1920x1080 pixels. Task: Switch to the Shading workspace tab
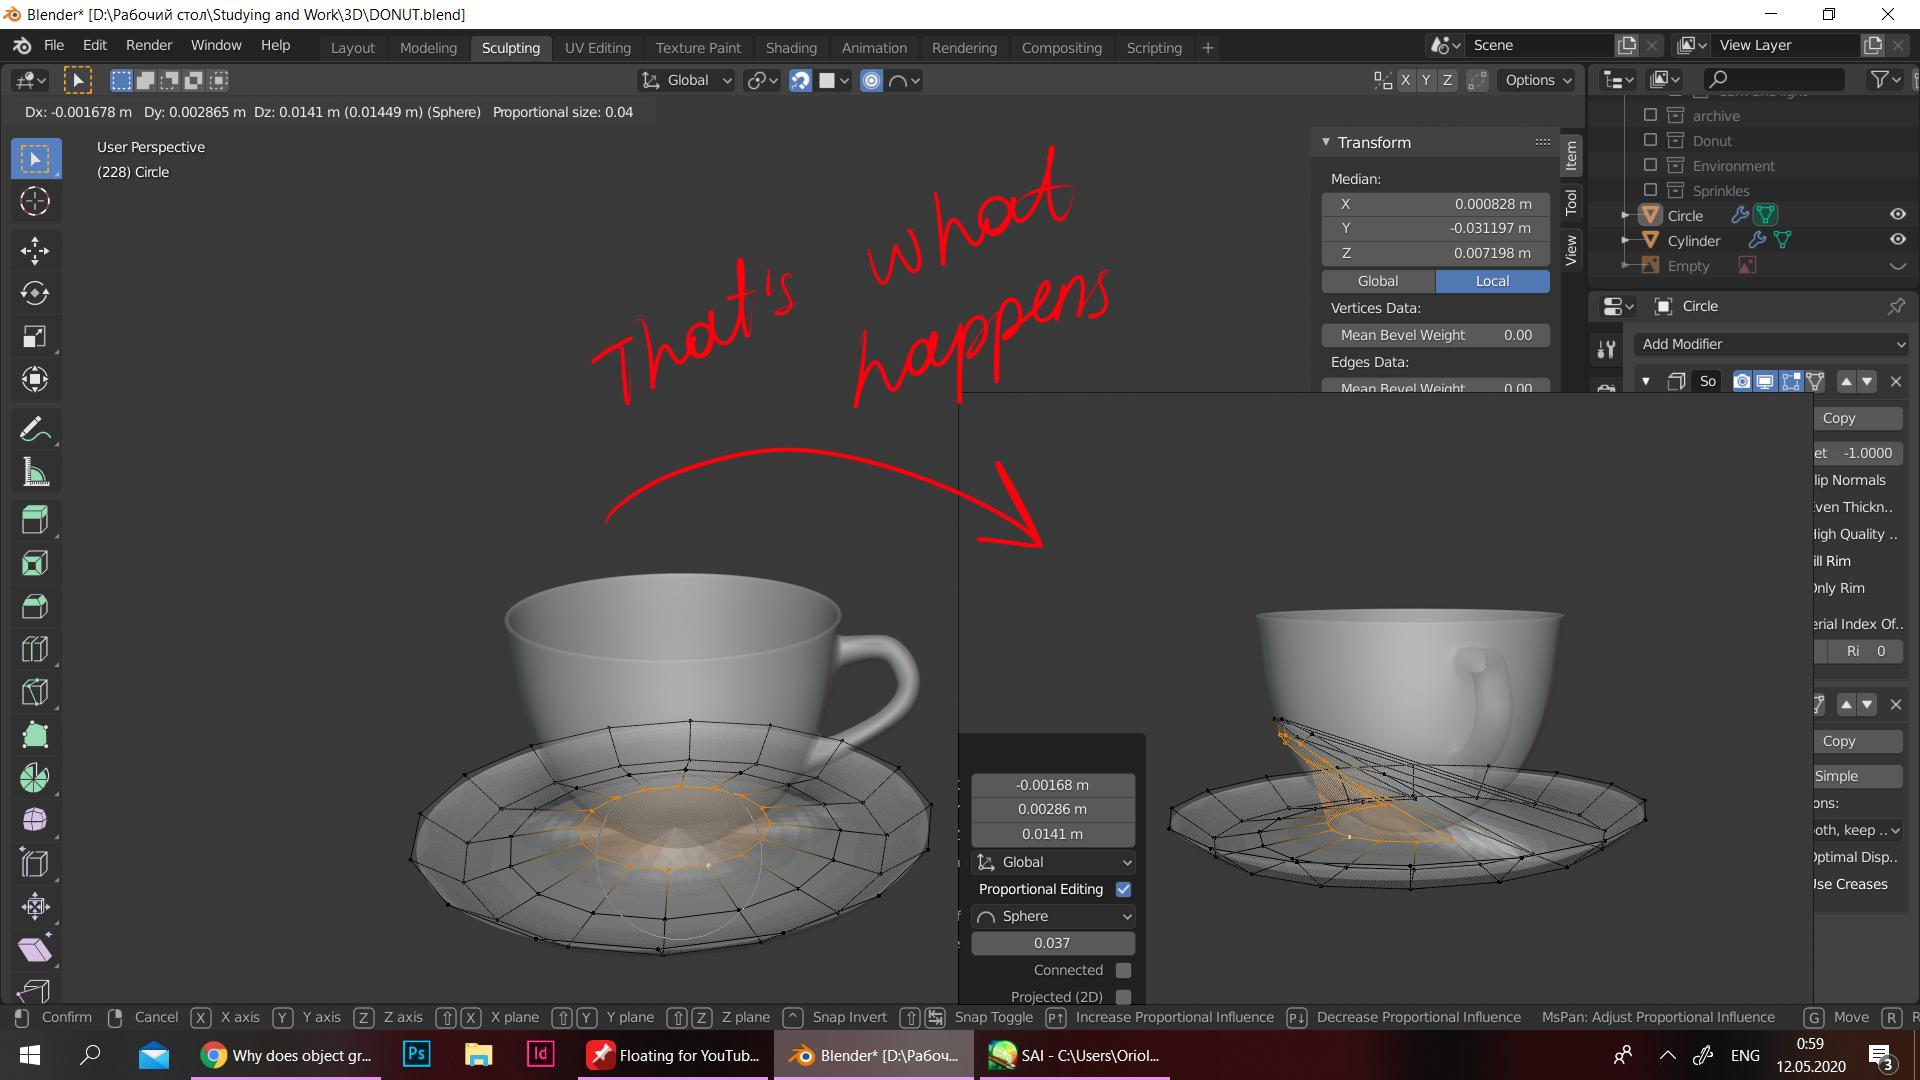pyautogui.click(x=791, y=48)
